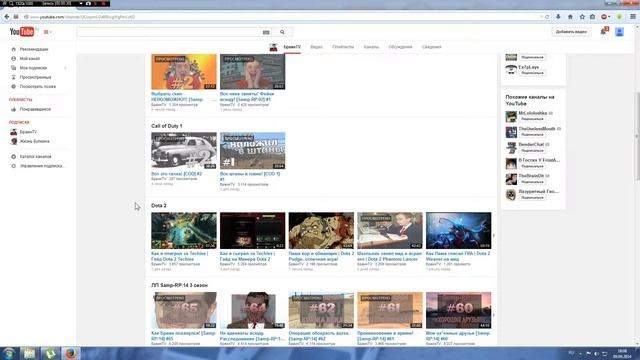The height and width of the screenshot is (360, 640).
Task: Switch to the 'Обсуждение' channel tab
Action: [x=400, y=47]
